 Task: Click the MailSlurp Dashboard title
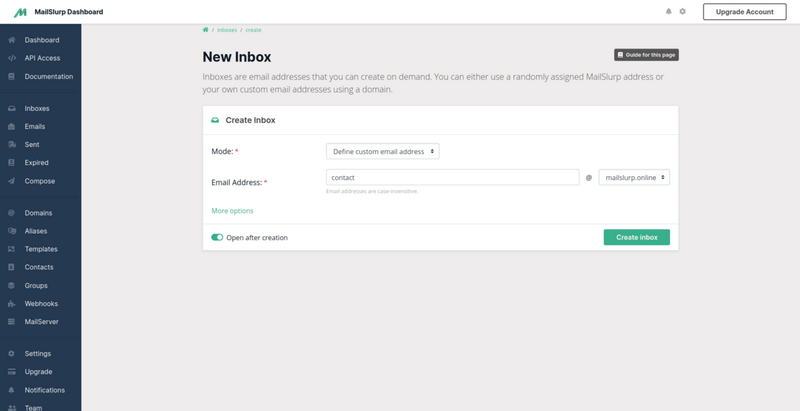[69, 12]
